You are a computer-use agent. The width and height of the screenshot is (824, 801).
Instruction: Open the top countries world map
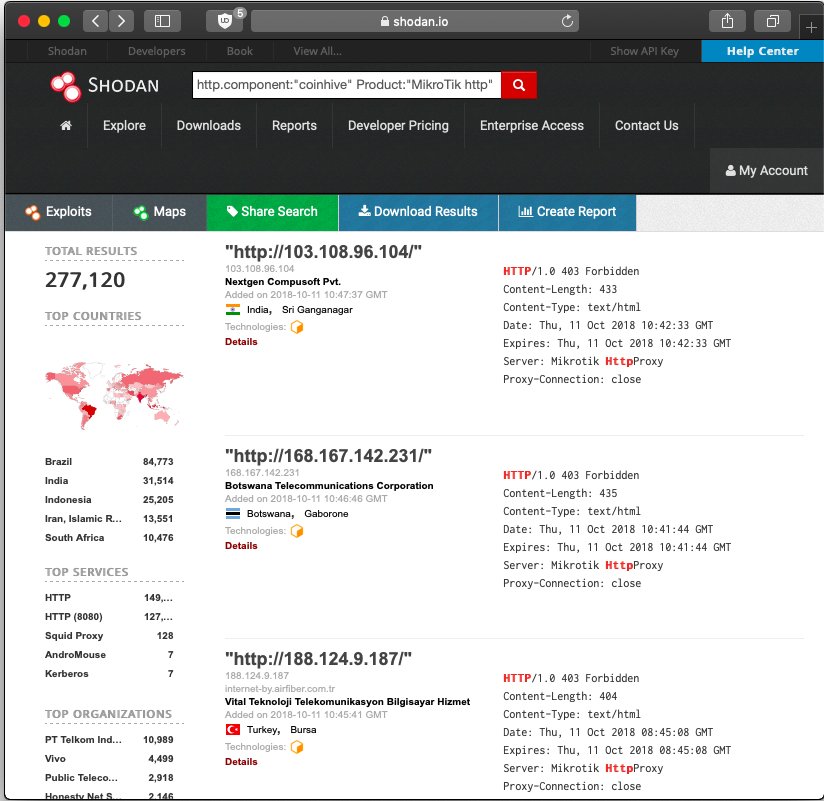pyautogui.click(x=114, y=395)
